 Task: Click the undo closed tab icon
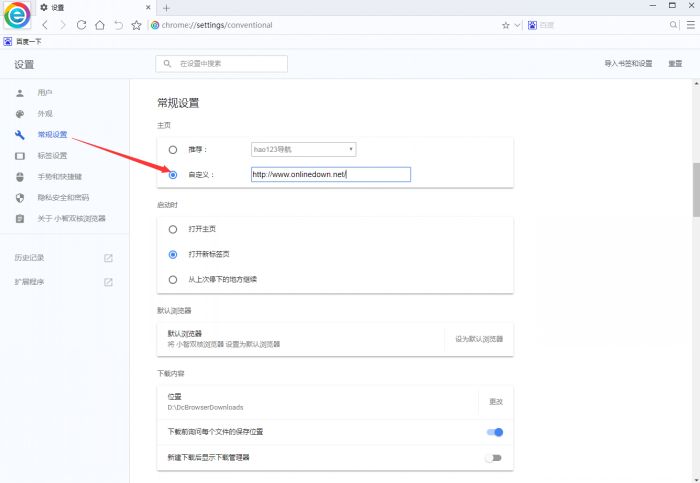[118, 25]
